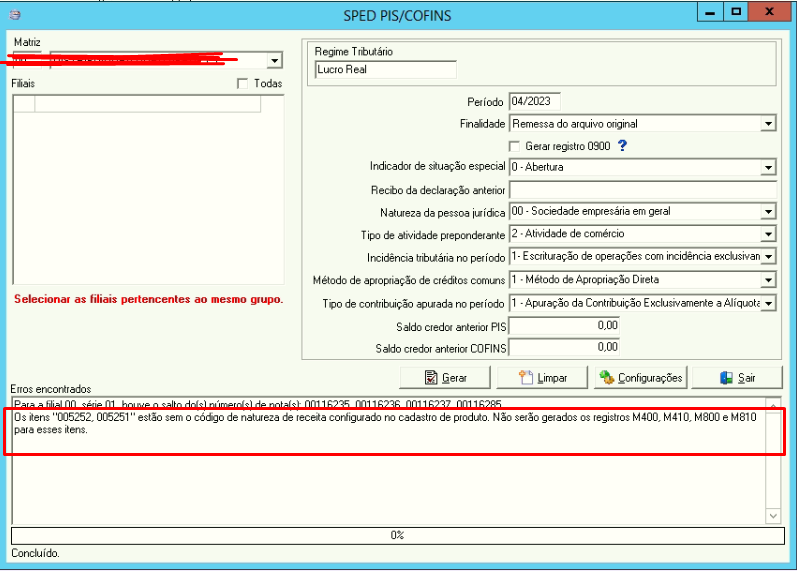Expand Tipo de contribuição apurada dropdown
This screenshot has width=797, height=571.
(768, 303)
